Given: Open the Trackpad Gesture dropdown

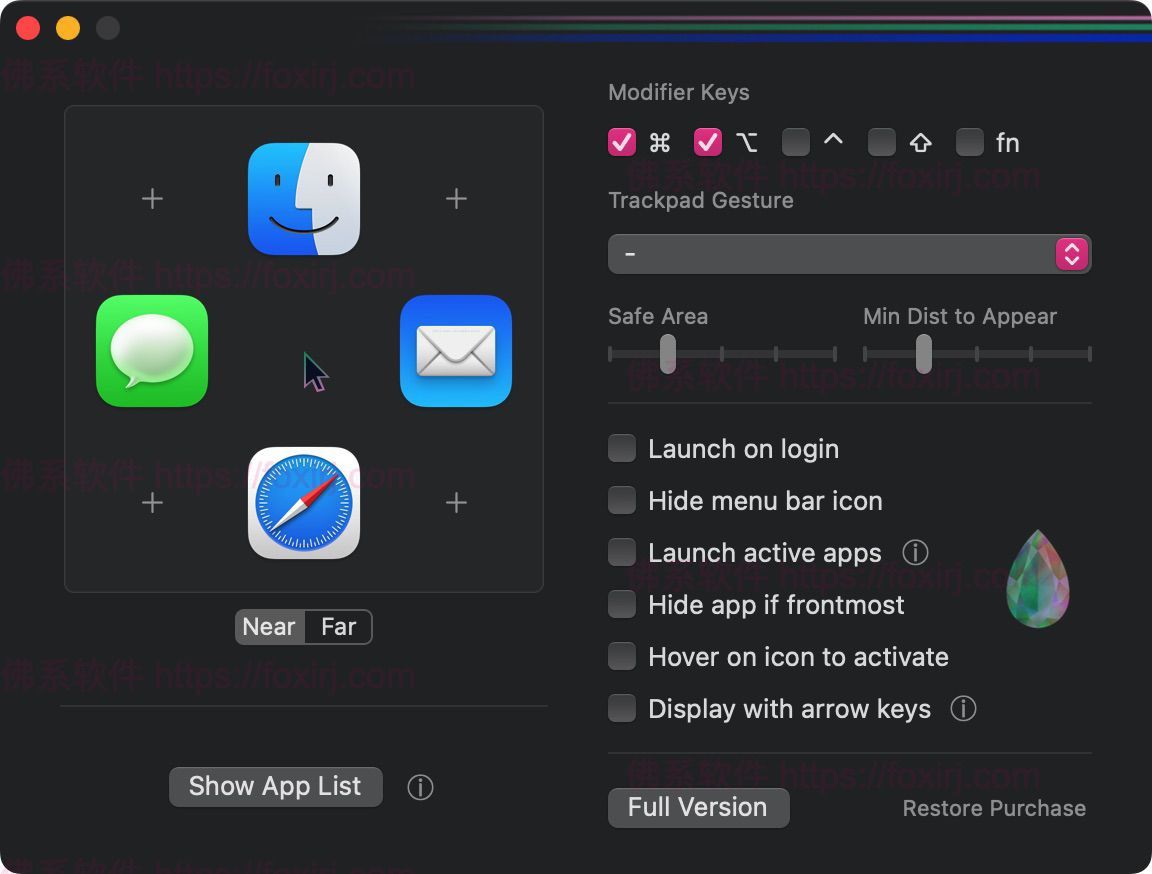Looking at the screenshot, I should coord(849,254).
